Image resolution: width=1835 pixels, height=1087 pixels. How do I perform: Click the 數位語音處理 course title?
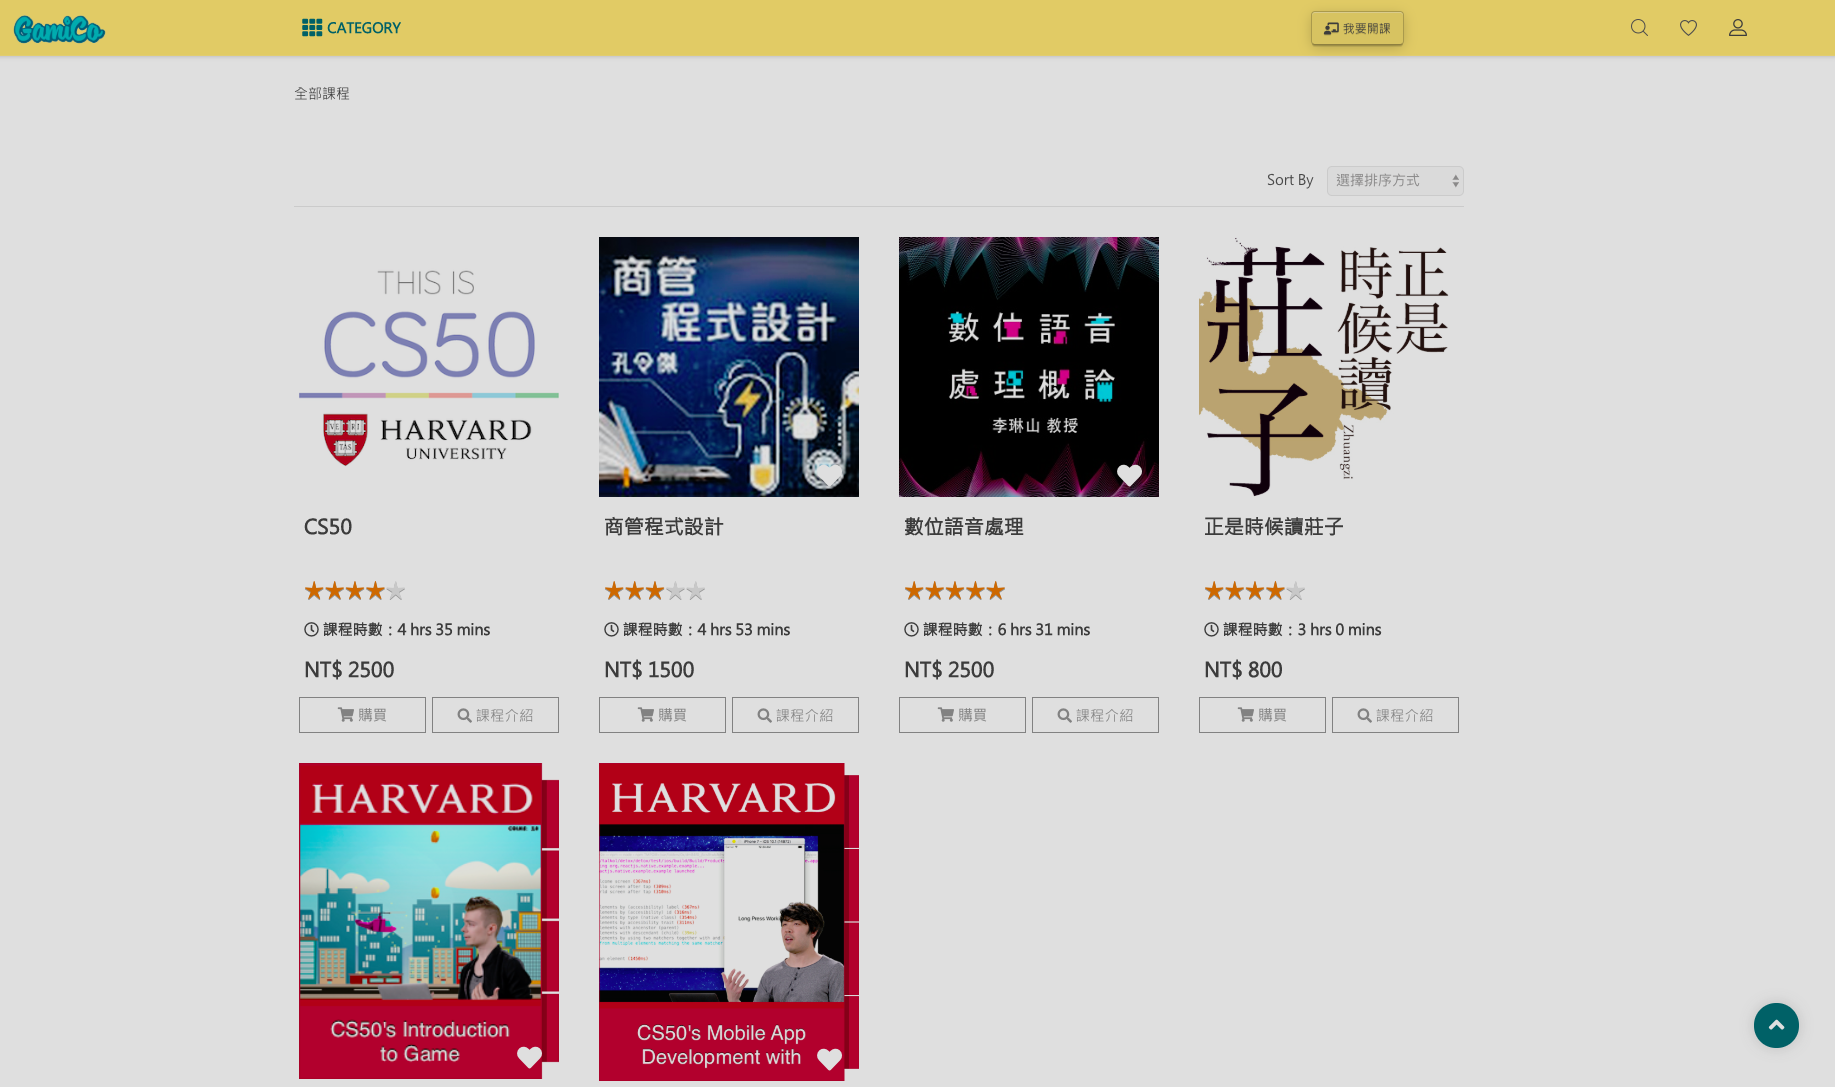click(x=964, y=527)
